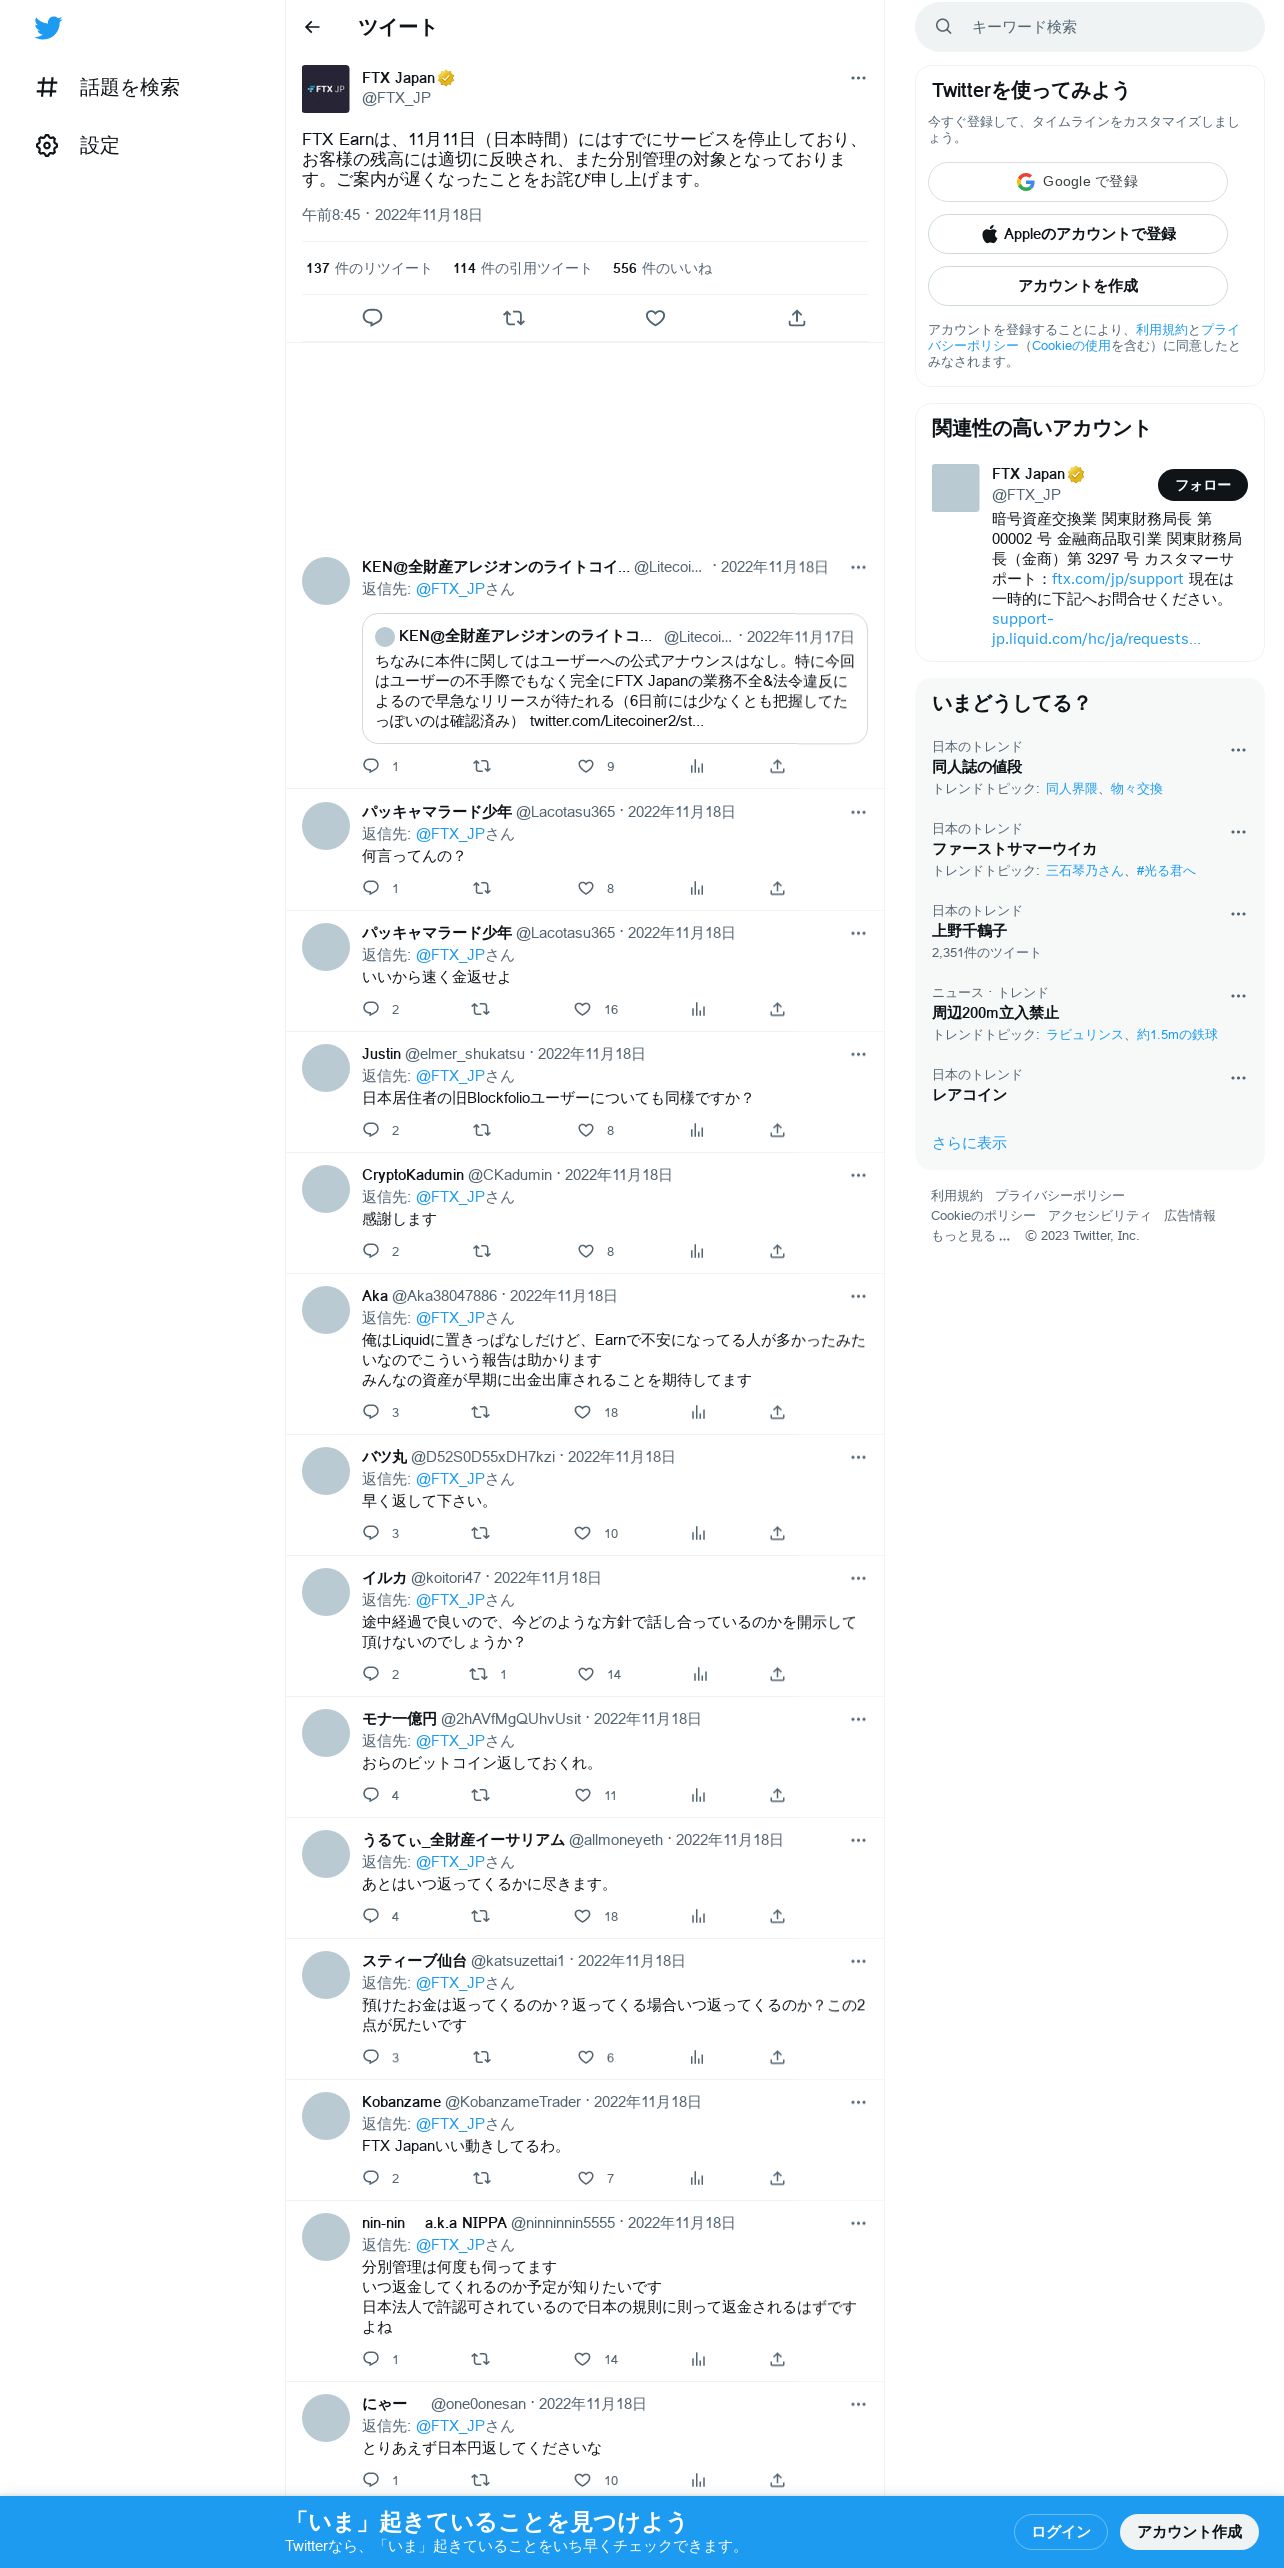1284x2568 pixels.
Task: Reply to the FTX Japan main tweet
Action: (372, 318)
